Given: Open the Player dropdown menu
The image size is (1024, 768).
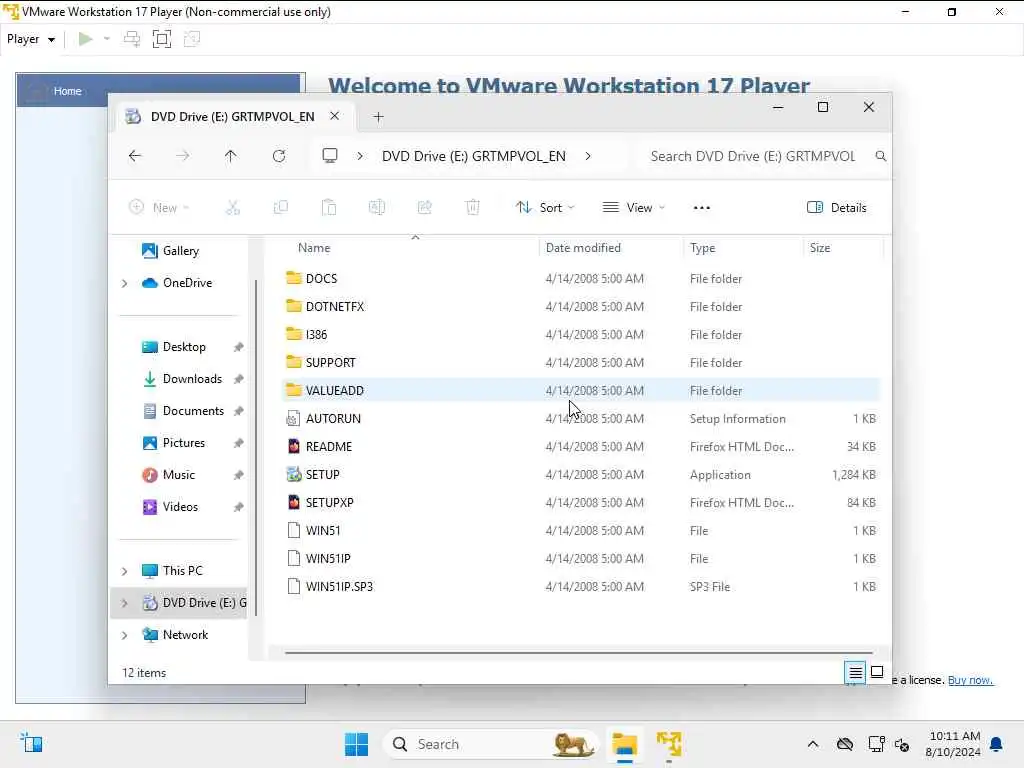Looking at the screenshot, I should click(31, 39).
